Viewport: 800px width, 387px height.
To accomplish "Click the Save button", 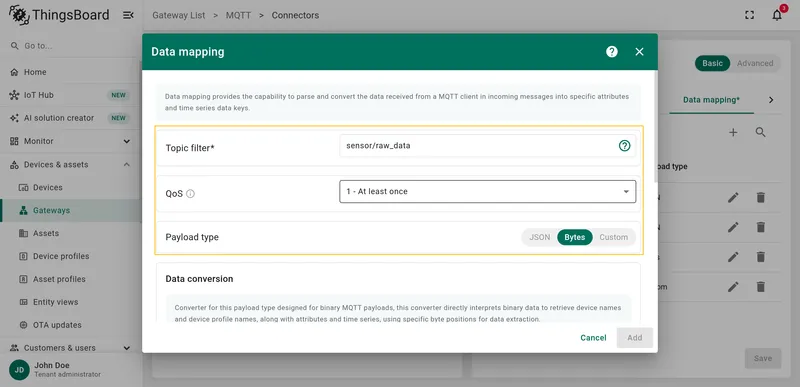I will click(x=763, y=358).
